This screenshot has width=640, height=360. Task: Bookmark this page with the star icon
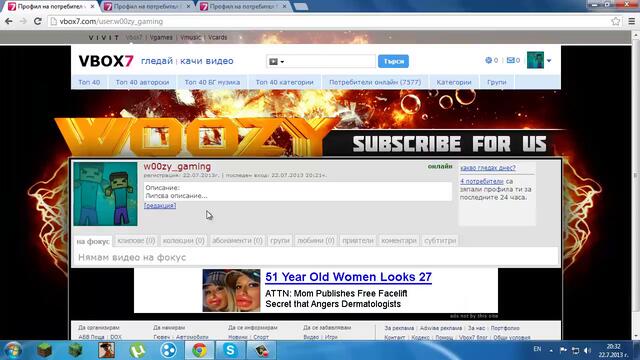(x=616, y=21)
